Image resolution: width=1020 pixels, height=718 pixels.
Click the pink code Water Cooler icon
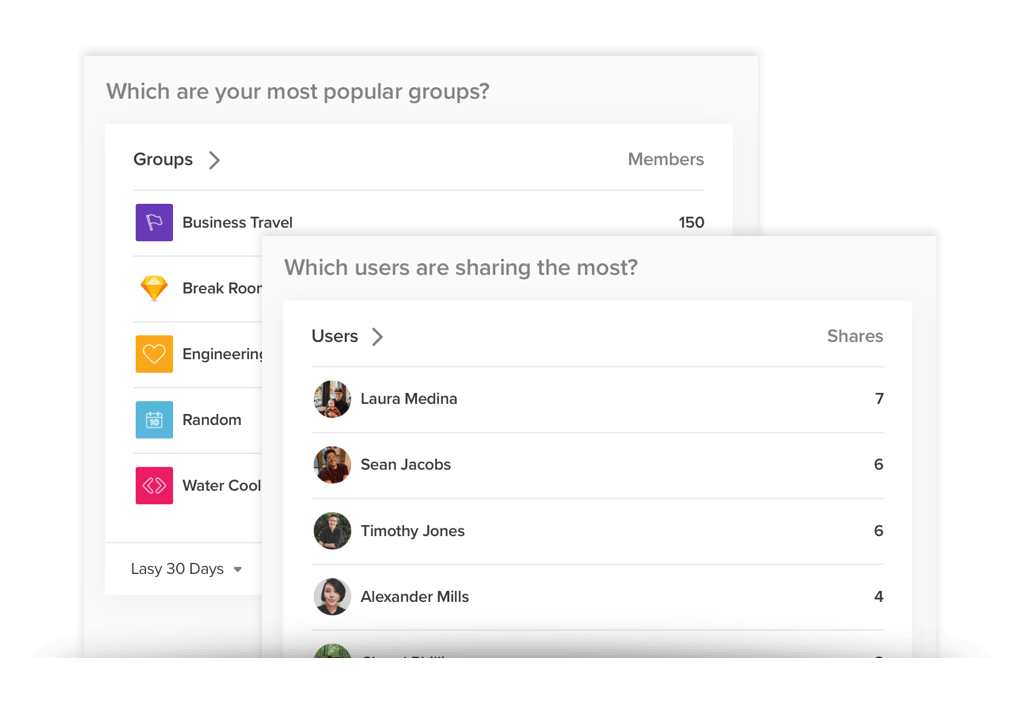pyautogui.click(x=154, y=485)
